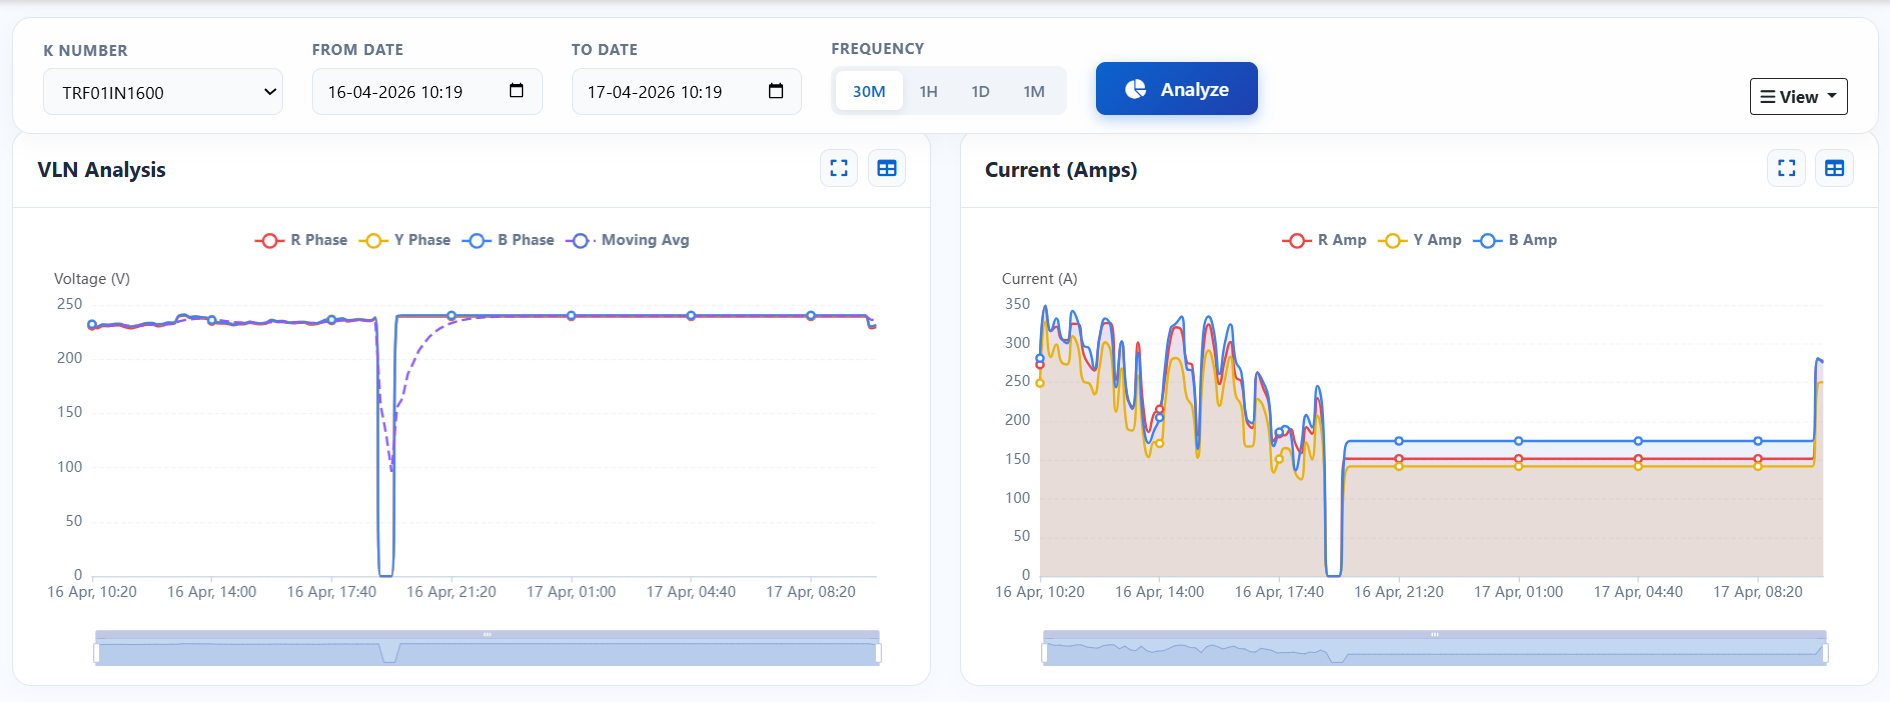Toggle R Phase series in legend
Viewport: 1890px width, 702px height.
click(302, 240)
